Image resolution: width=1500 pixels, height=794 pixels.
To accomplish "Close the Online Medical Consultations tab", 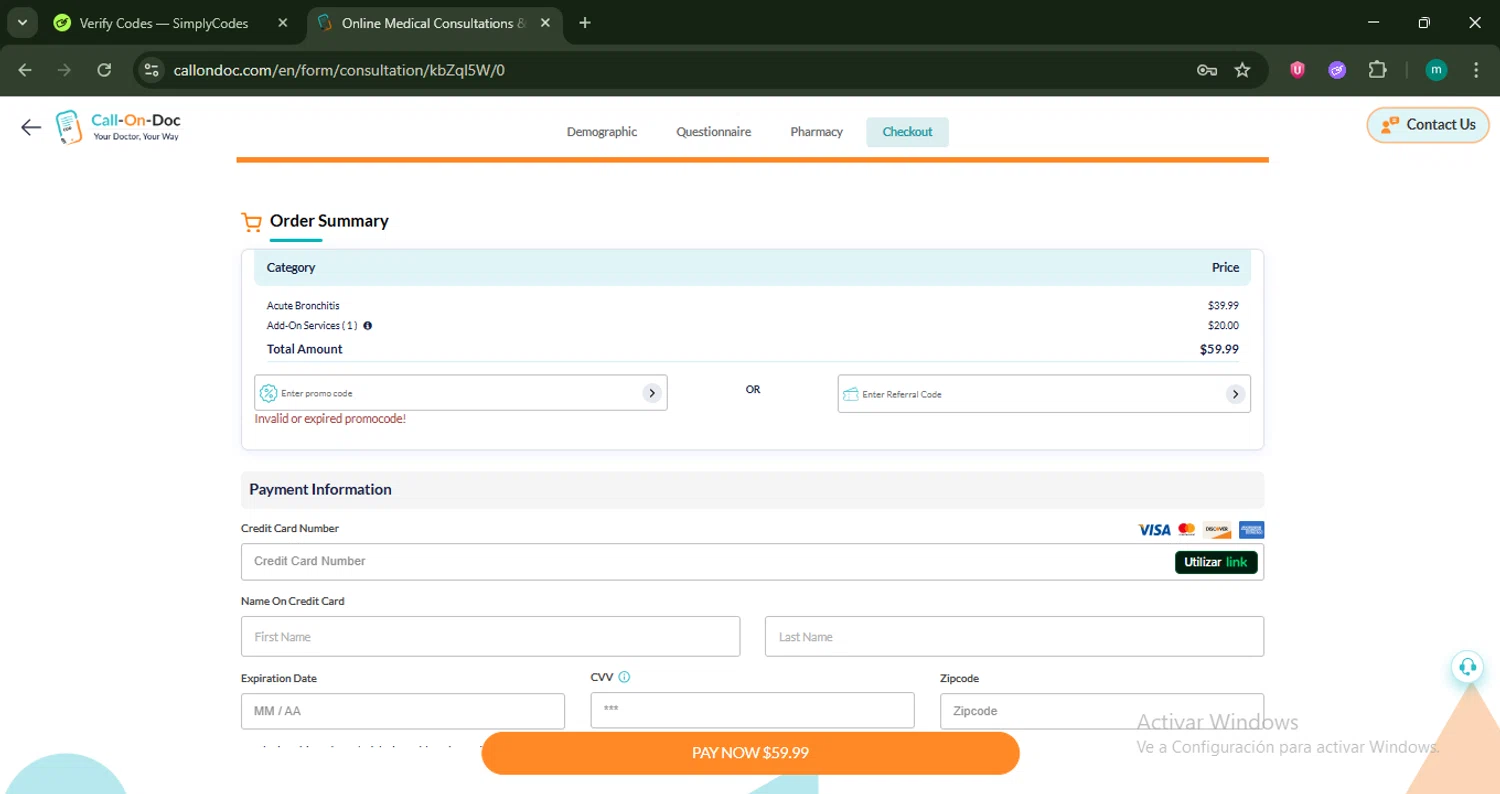I will [x=543, y=23].
